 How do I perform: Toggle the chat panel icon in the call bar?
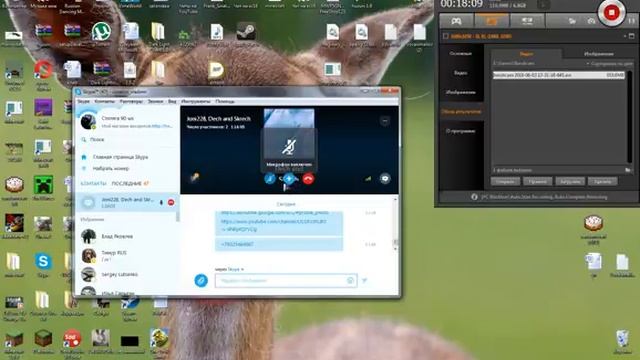385,178
